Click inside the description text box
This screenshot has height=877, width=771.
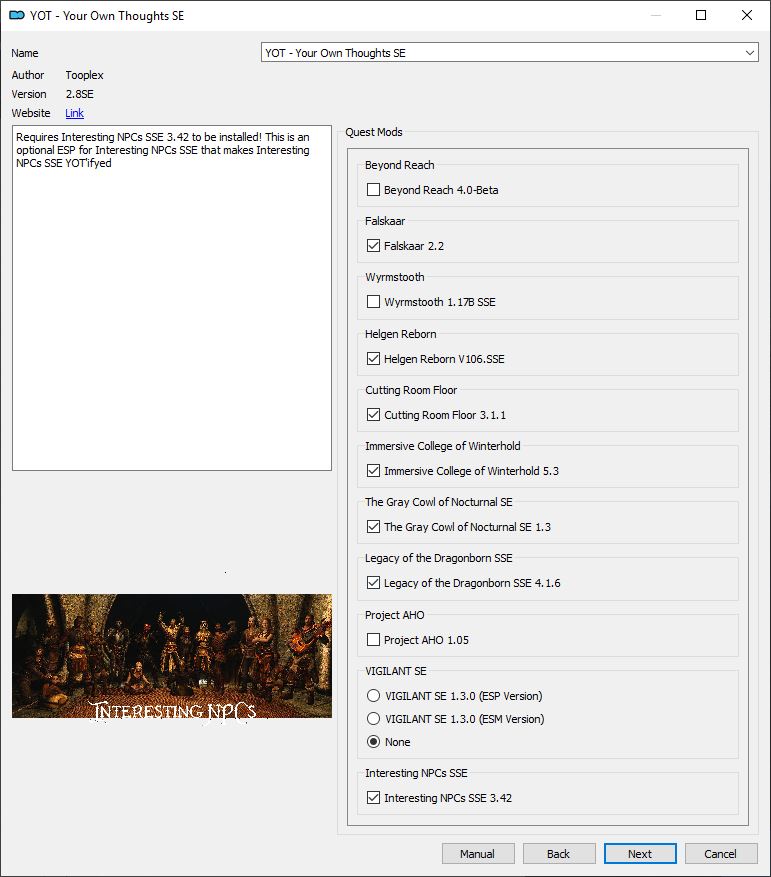tap(172, 298)
